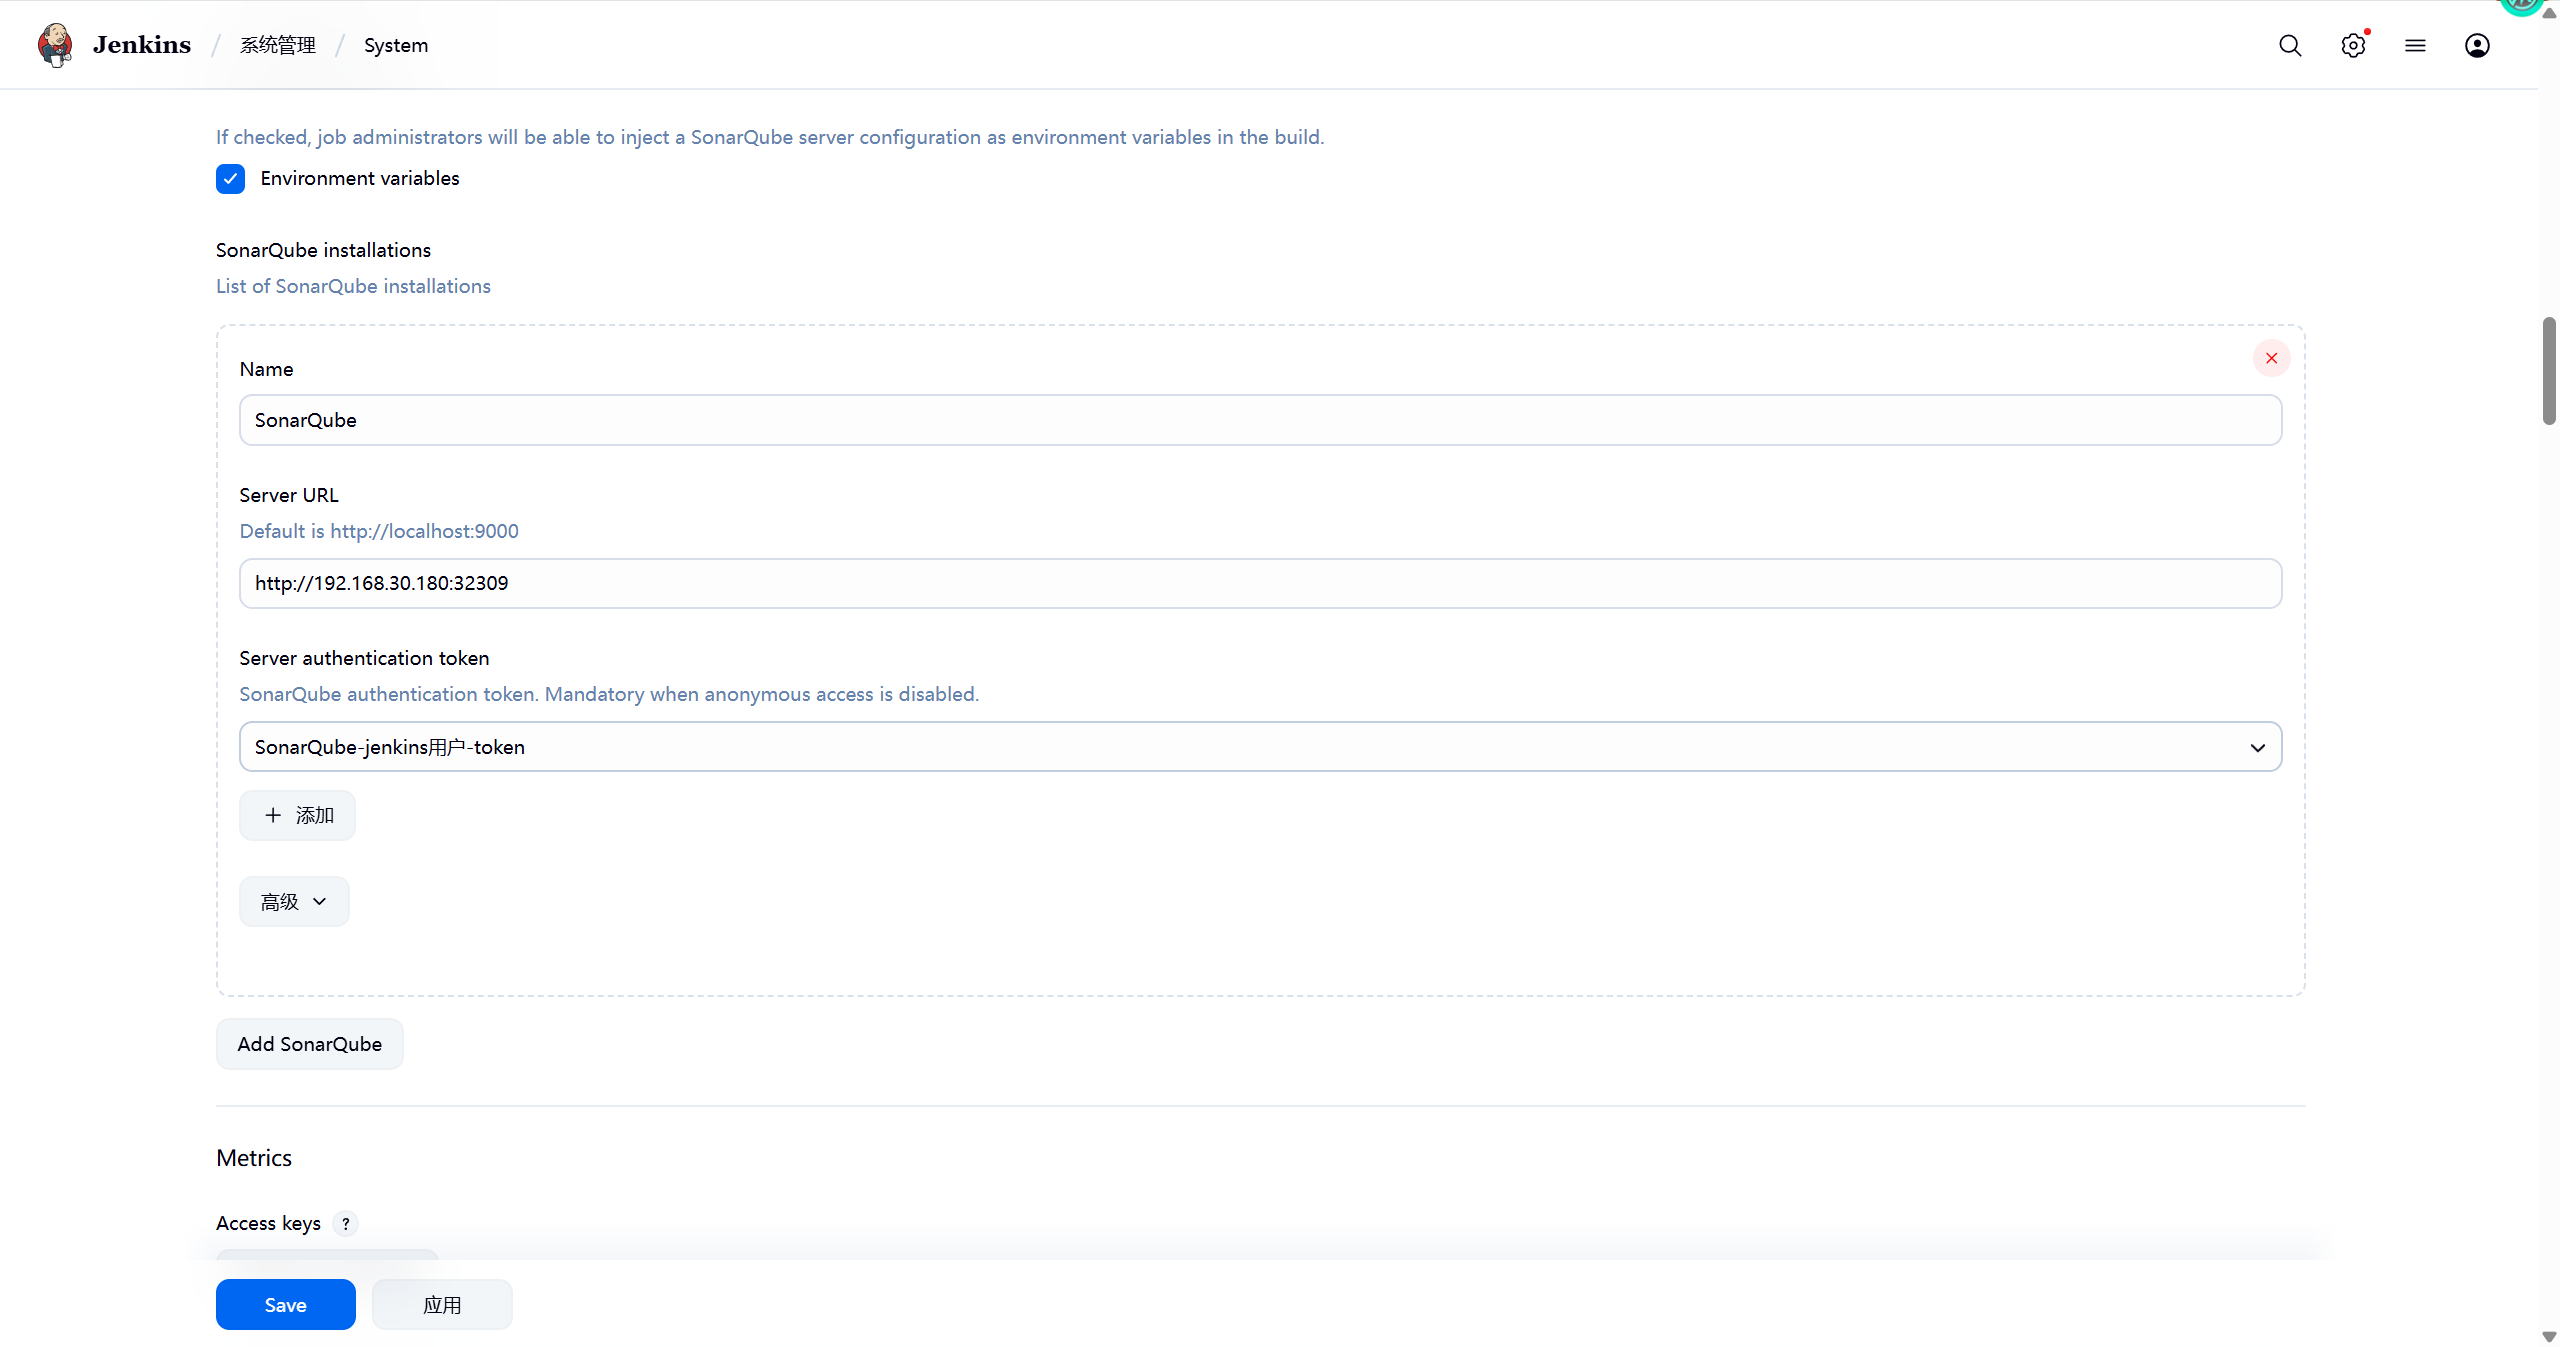2560x1347 pixels.
Task: Click the 'Server URL' label
Action: pos(289,495)
